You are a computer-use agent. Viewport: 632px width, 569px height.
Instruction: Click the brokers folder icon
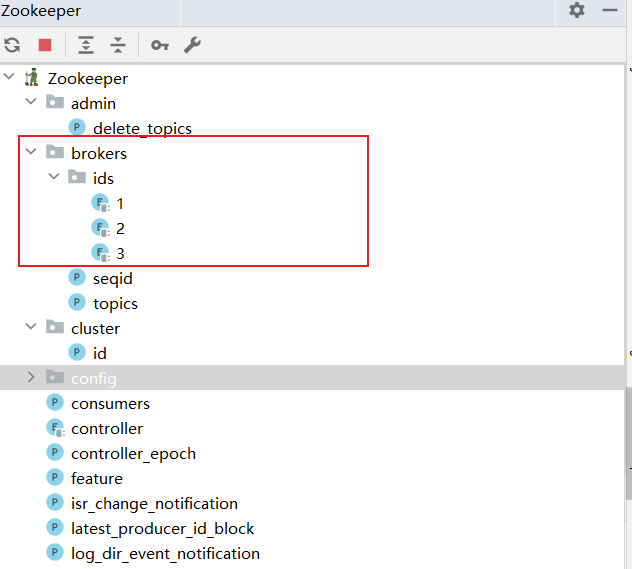55,152
